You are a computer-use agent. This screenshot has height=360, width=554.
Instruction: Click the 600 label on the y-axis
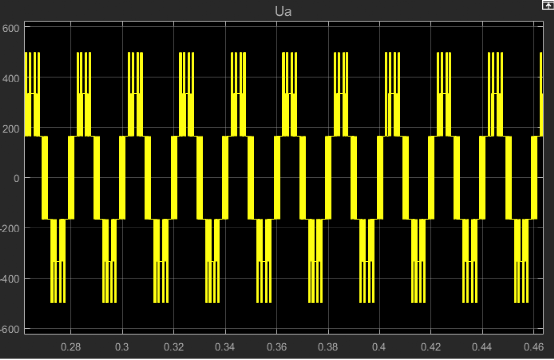pyautogui.click(x=11, y=28)
